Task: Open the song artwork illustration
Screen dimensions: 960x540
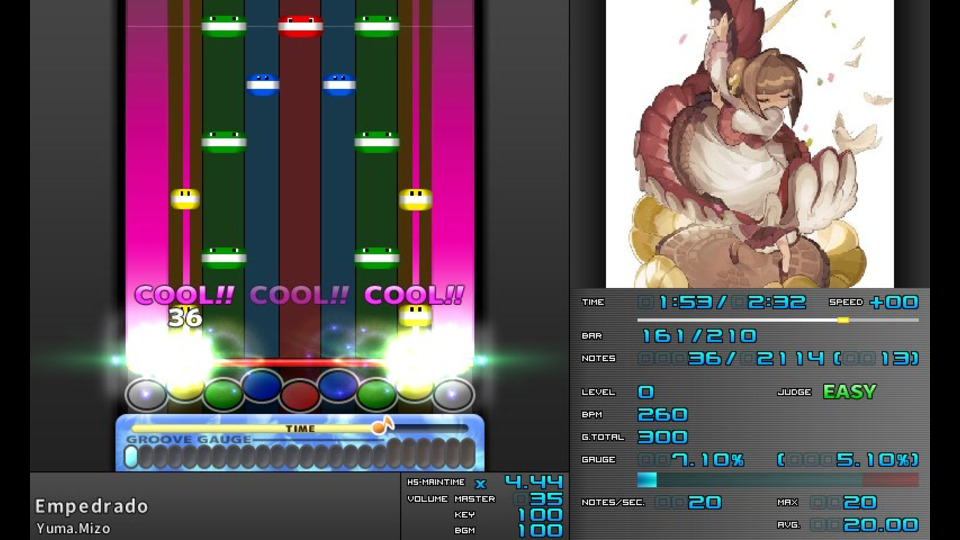Action: click(x=749, y=144)
